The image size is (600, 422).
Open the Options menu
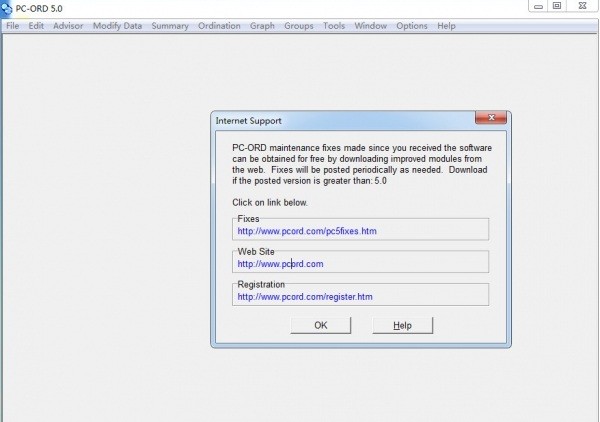coord(411,26)
